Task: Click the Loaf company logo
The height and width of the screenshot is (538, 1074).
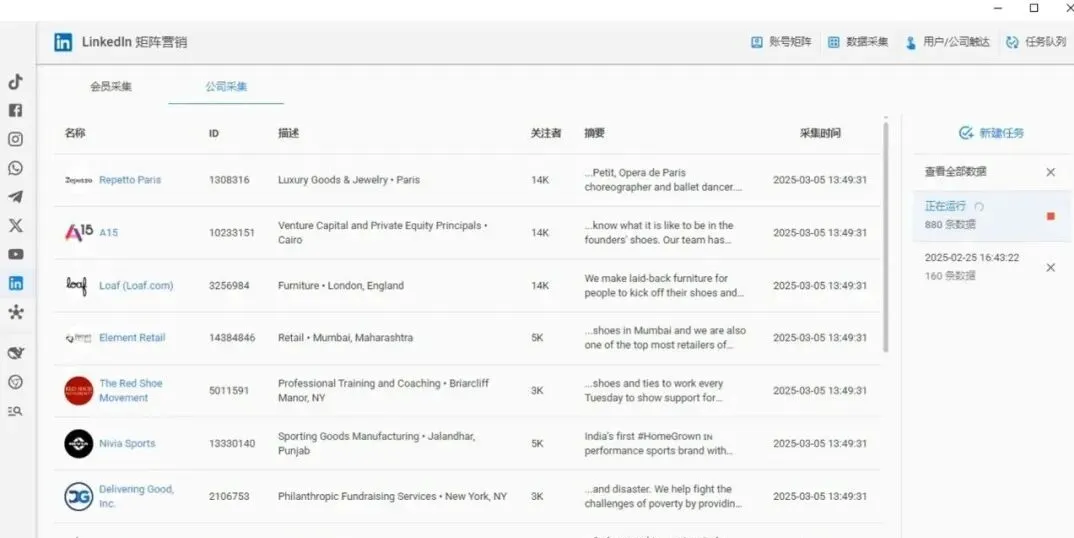Action: [76, 286]
